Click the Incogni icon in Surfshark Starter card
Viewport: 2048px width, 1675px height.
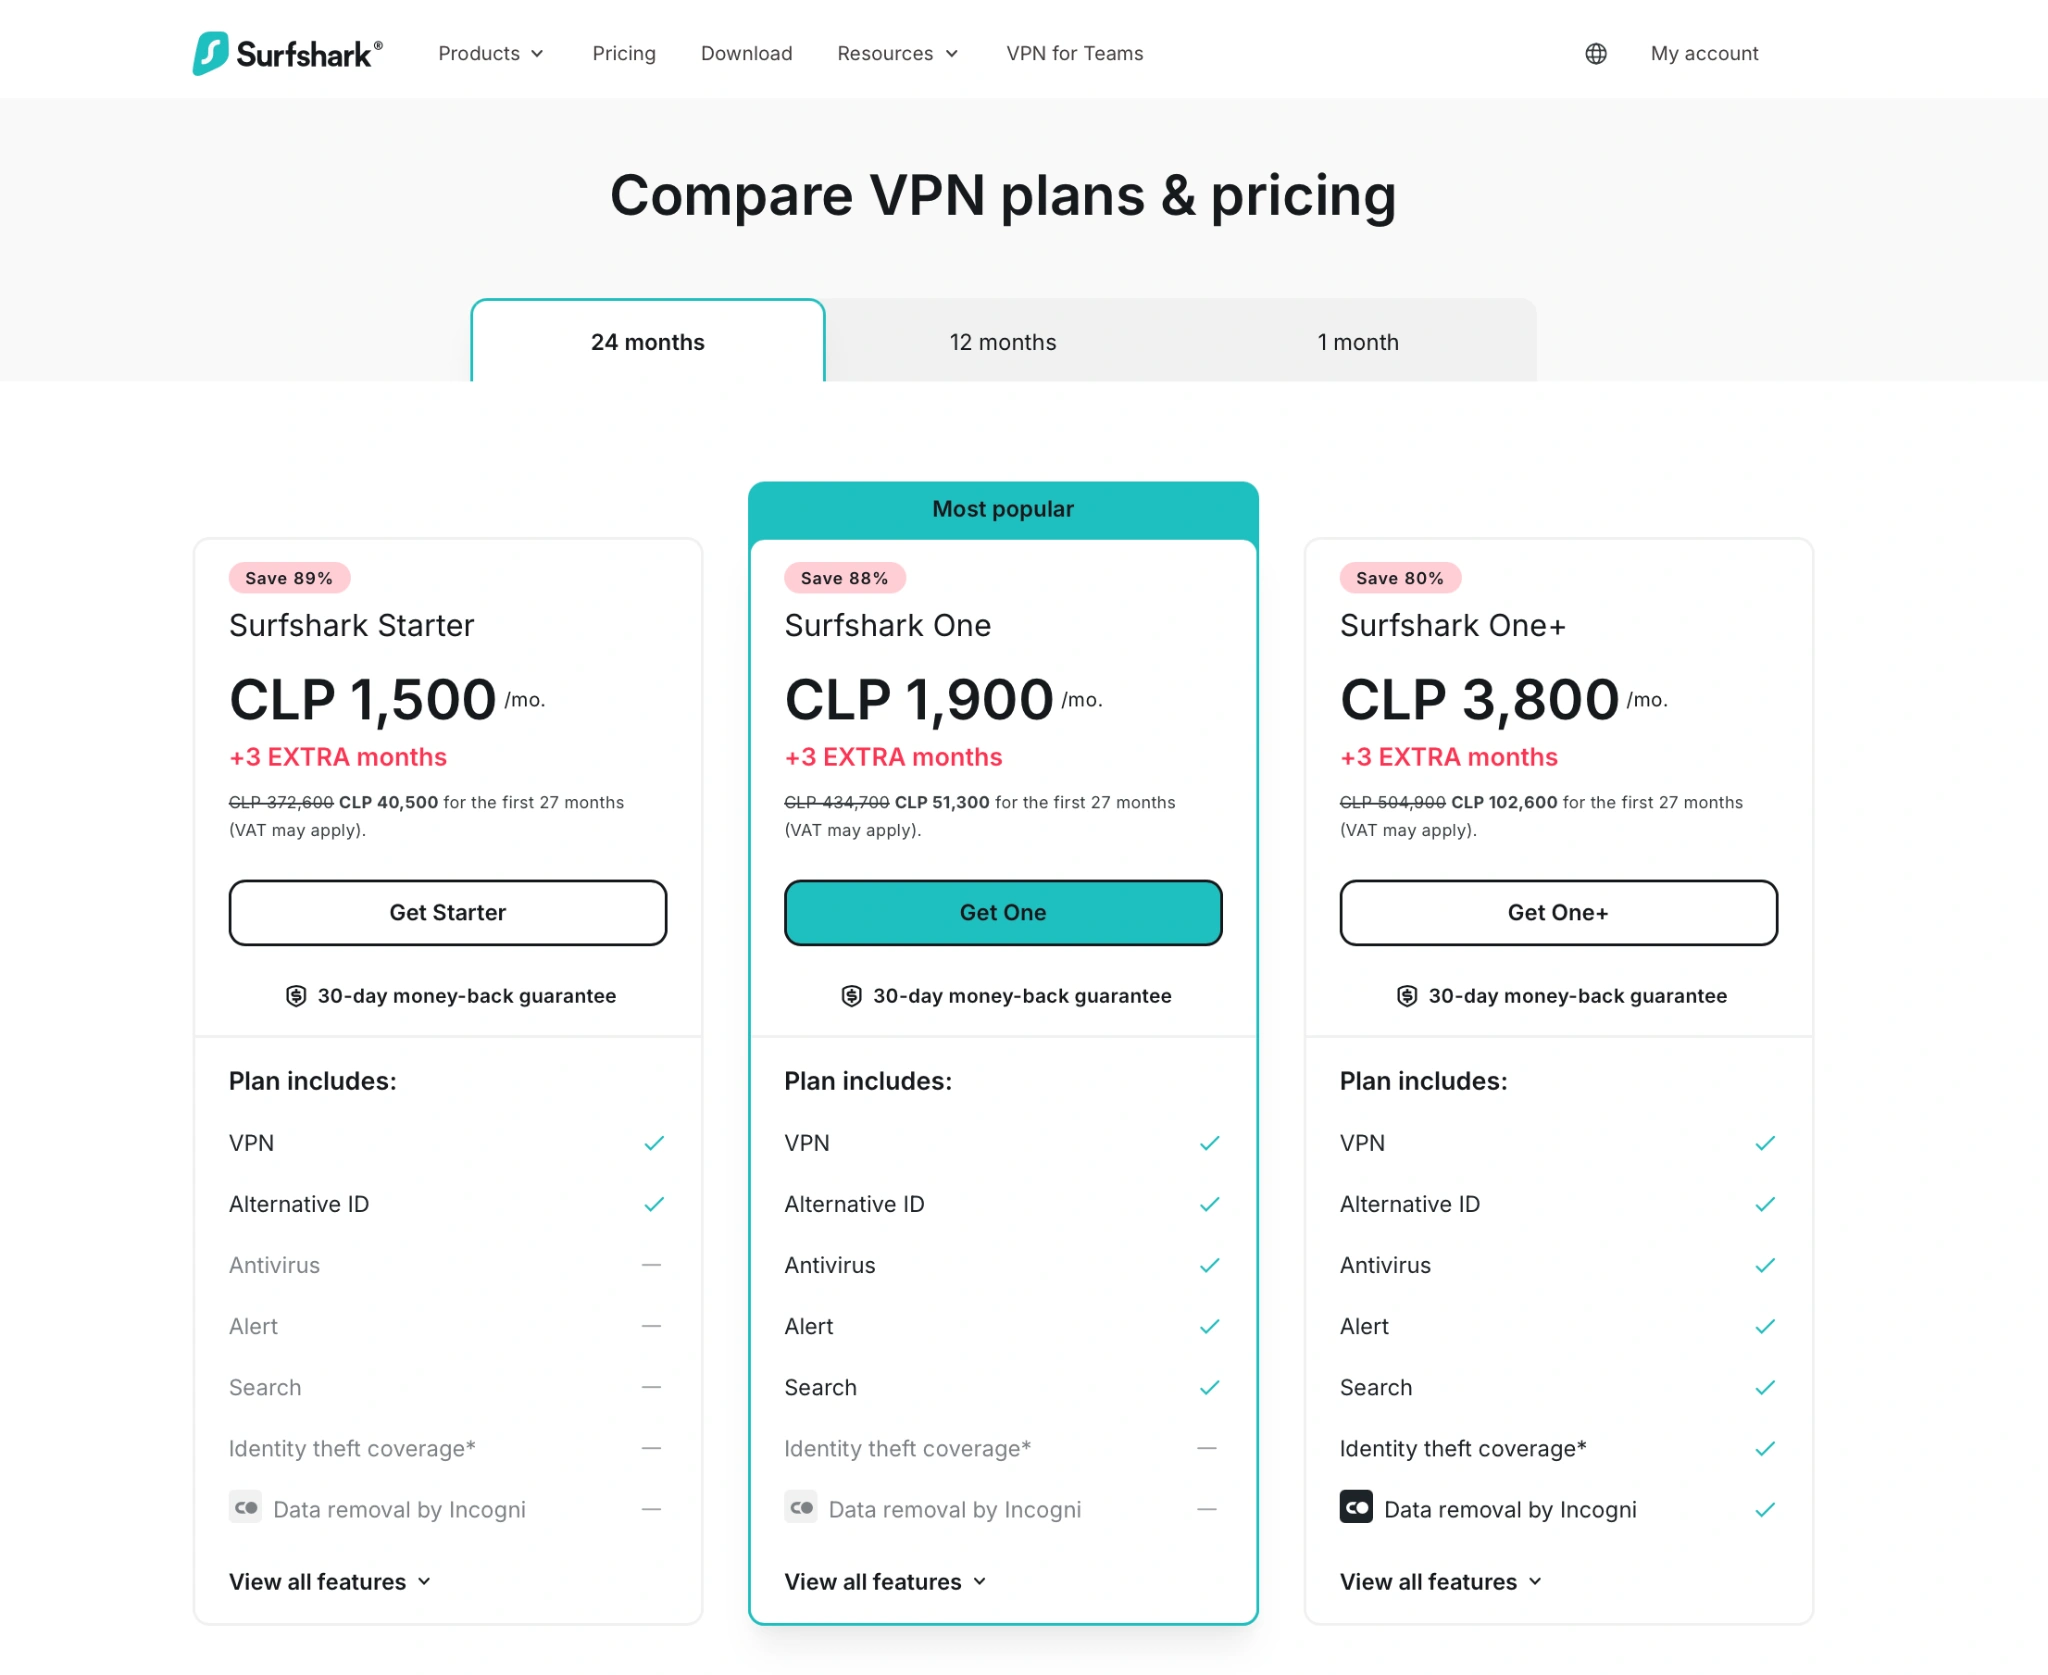(246, 1507)
